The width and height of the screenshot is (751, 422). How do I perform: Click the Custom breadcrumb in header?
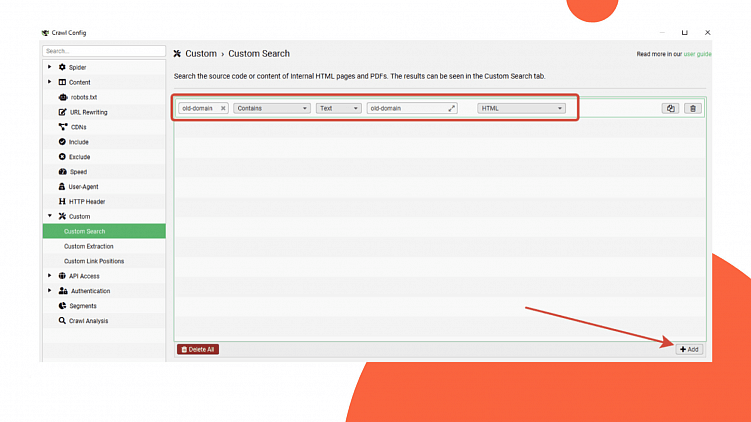click(201, 54)
